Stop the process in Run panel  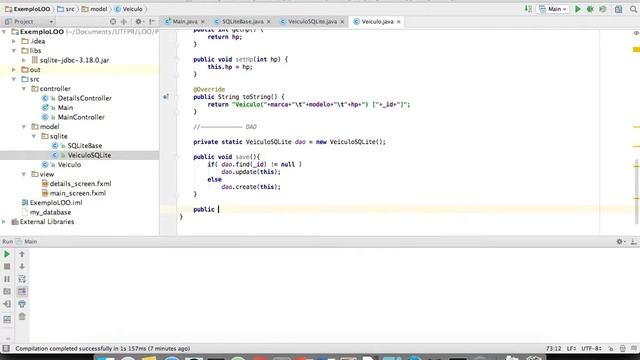[7, 267]
